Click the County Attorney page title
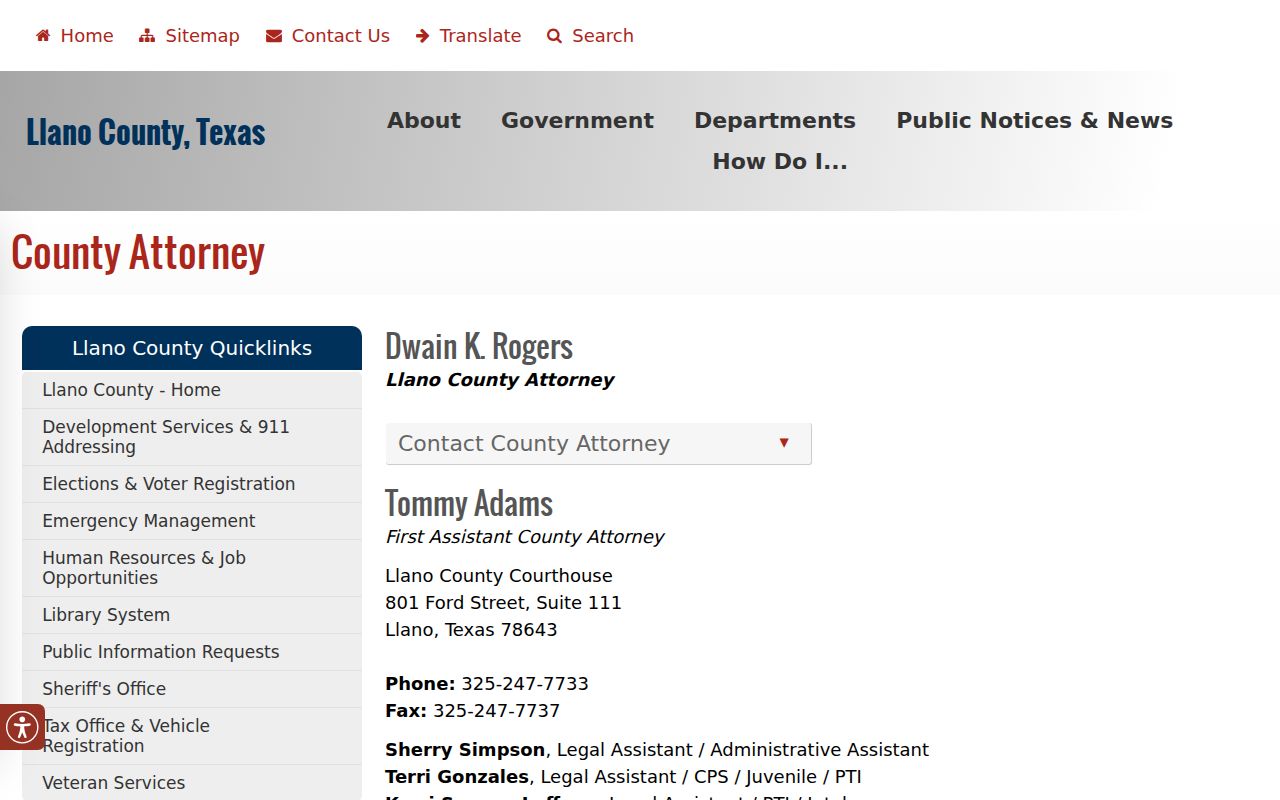Viewport: 1280px width, 800px height. pyautogui.click(x=138, y=252)
